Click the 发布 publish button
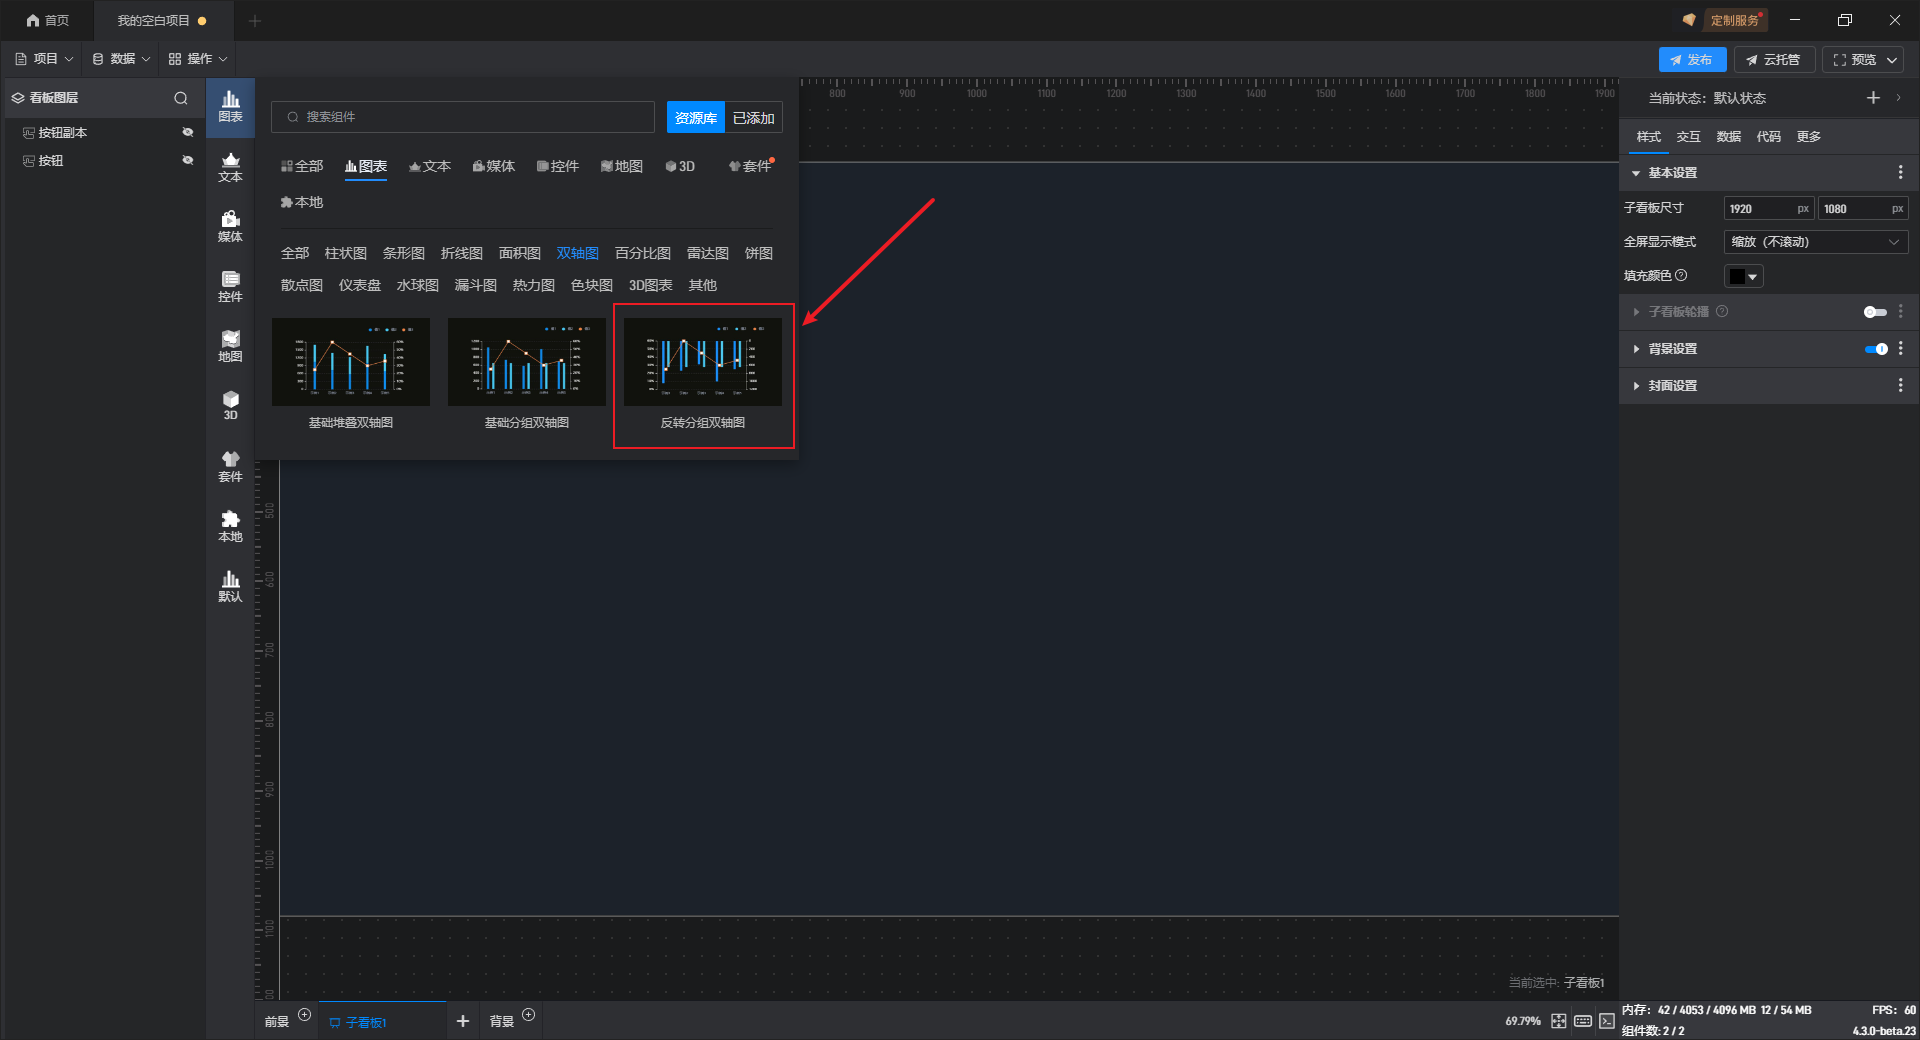Screen dimensions: 1920x1040 pyautogui.click(x=1692, y=60)
